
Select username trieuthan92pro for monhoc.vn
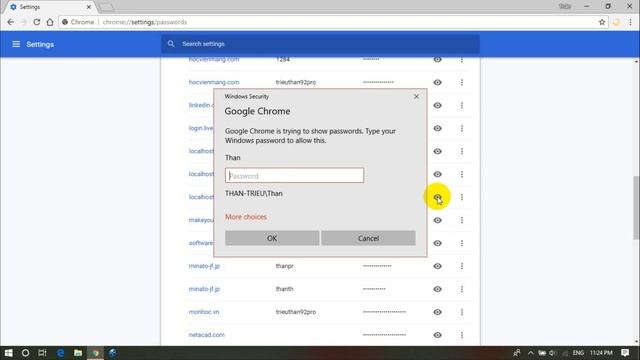pos(296,312)
